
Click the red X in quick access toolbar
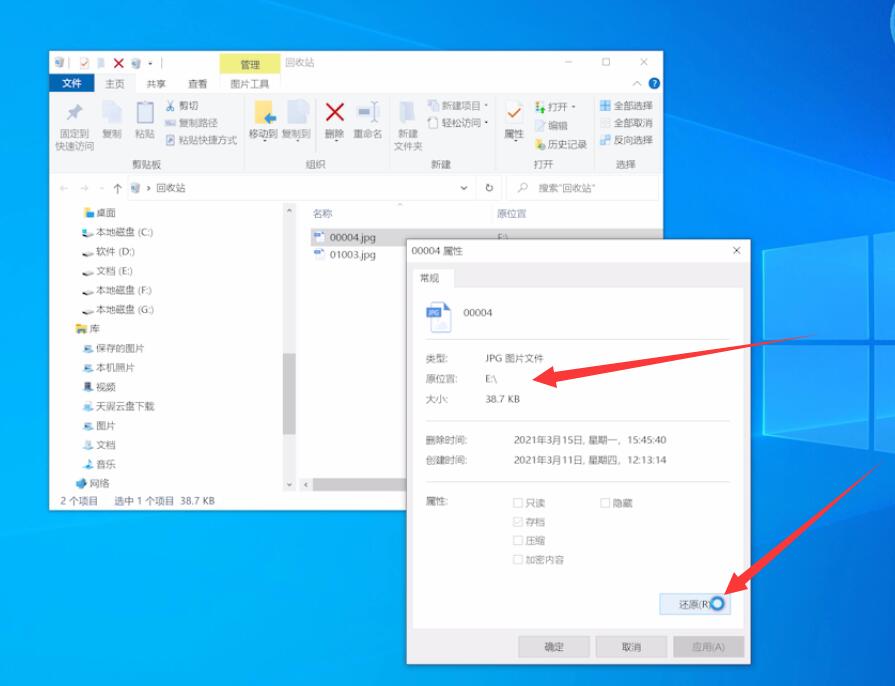tap(119, 63)
